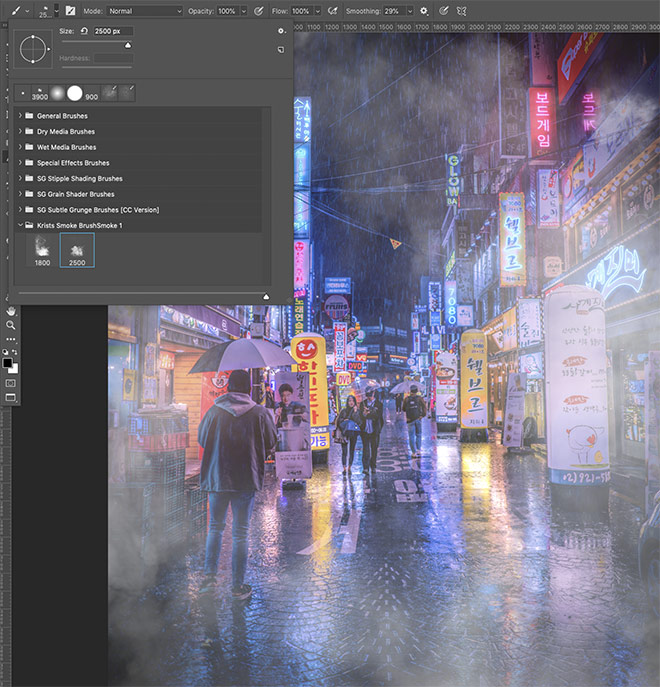Reset default foreground and background colors
The width and height of the screenshot is (660, 687).
point(5,352)
